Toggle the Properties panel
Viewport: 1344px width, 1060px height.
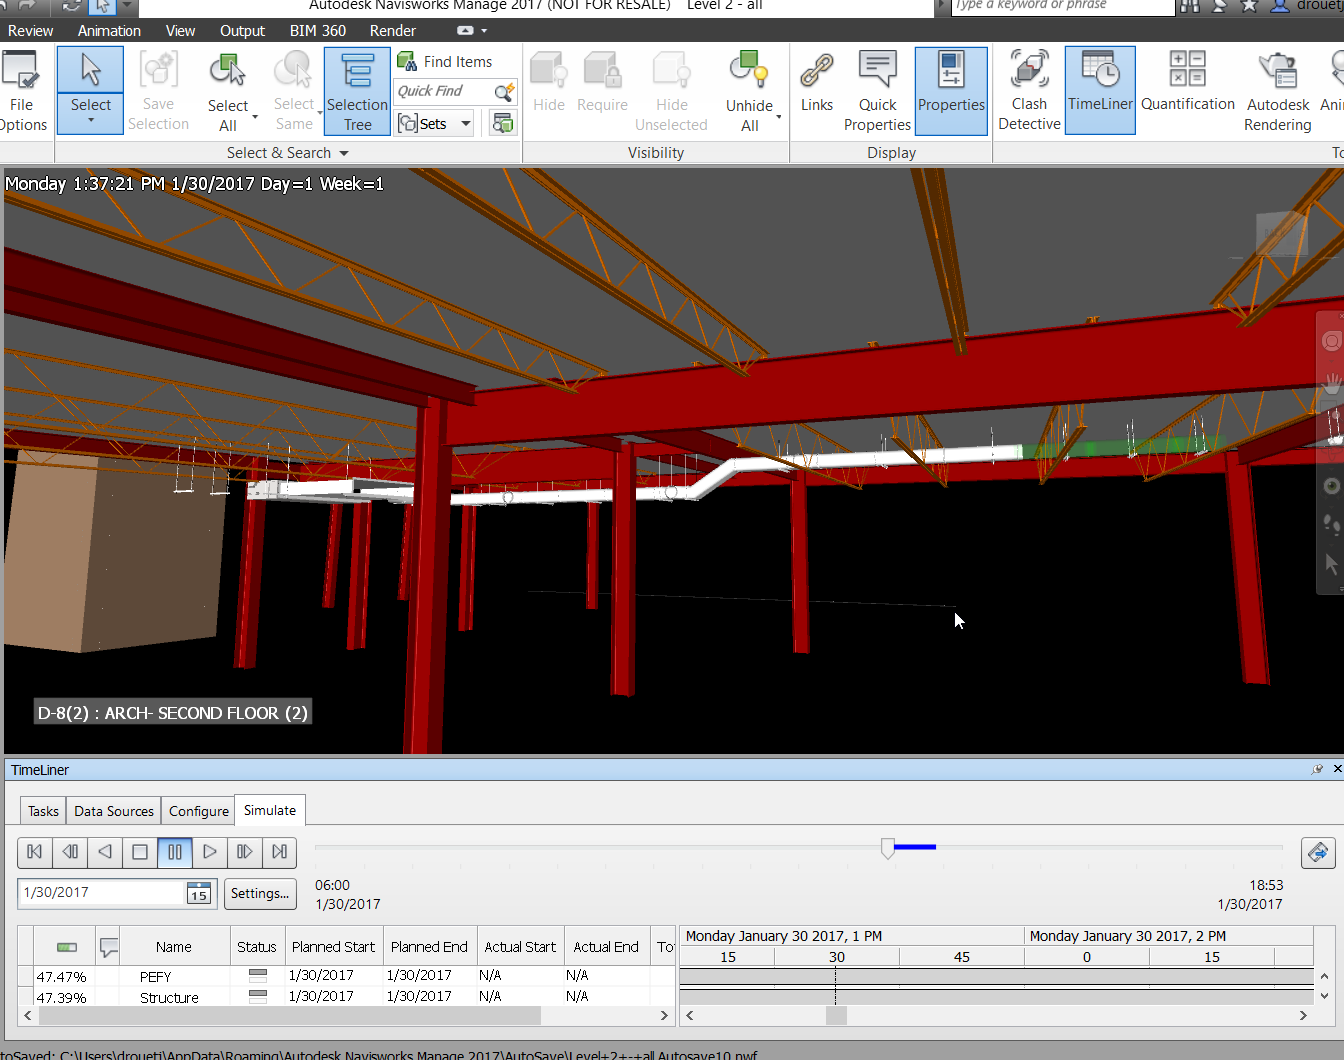tap(950, 90)
